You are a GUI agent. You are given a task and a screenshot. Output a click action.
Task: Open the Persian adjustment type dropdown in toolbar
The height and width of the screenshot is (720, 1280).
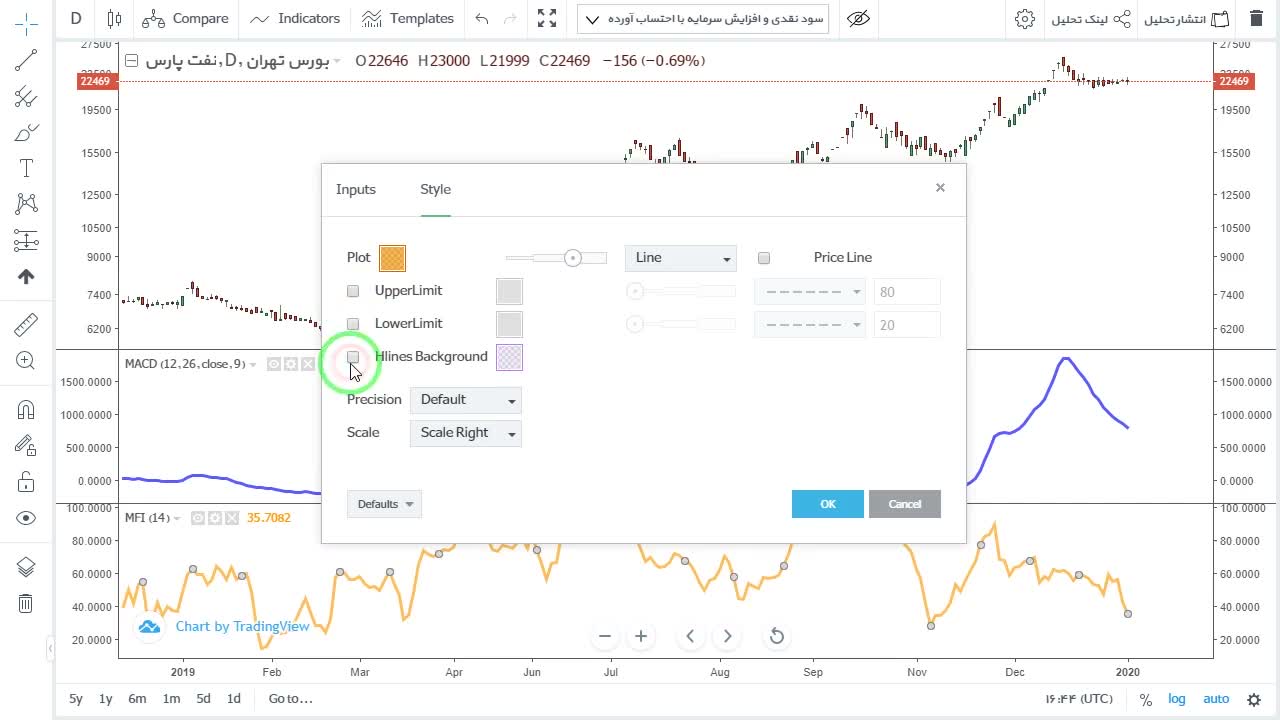[x=704, y=19]
